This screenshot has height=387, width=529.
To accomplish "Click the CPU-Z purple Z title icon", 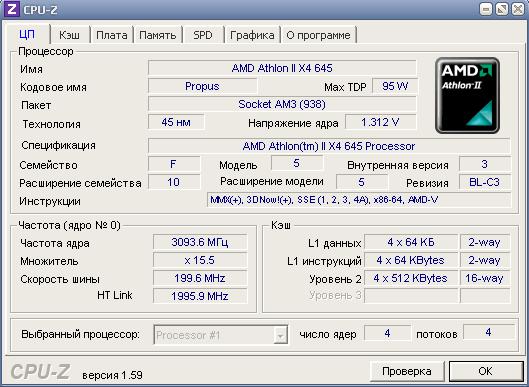I will tap(11, 9).
